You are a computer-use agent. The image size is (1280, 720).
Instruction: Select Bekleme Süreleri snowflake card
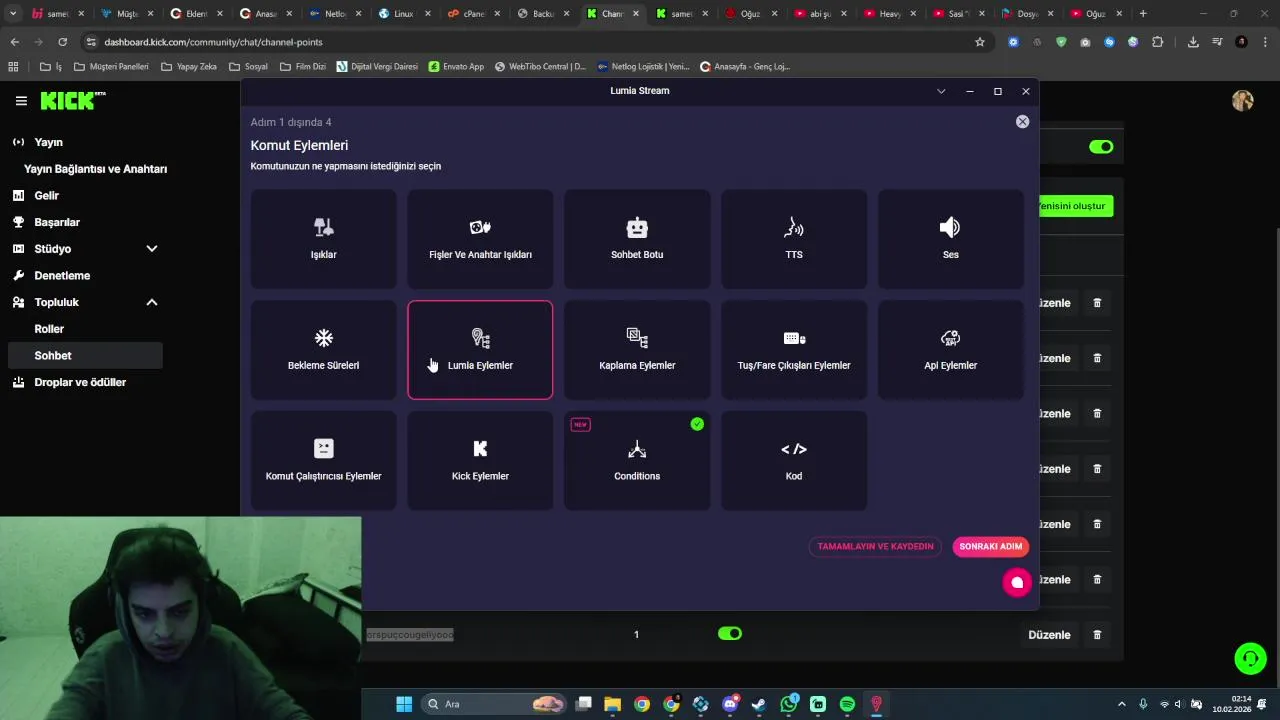[323, 350]
